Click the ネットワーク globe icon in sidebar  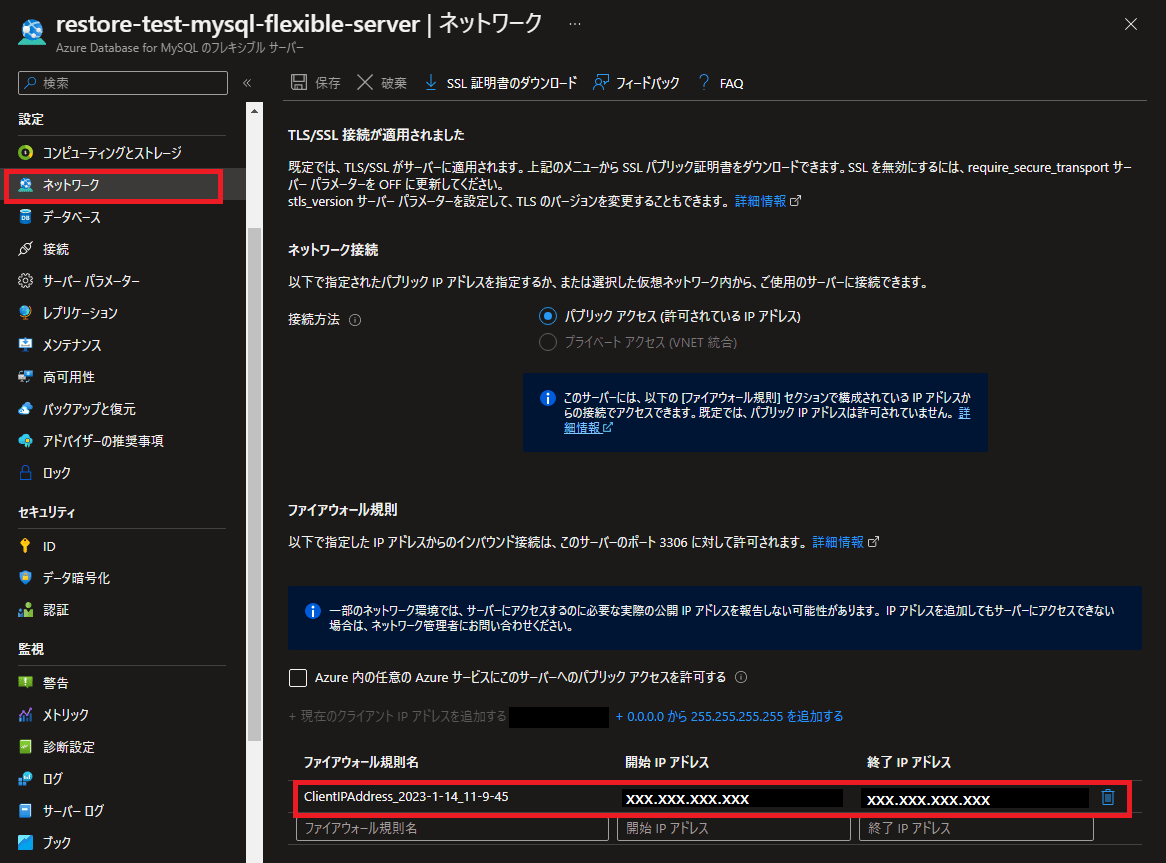point(25,184)
